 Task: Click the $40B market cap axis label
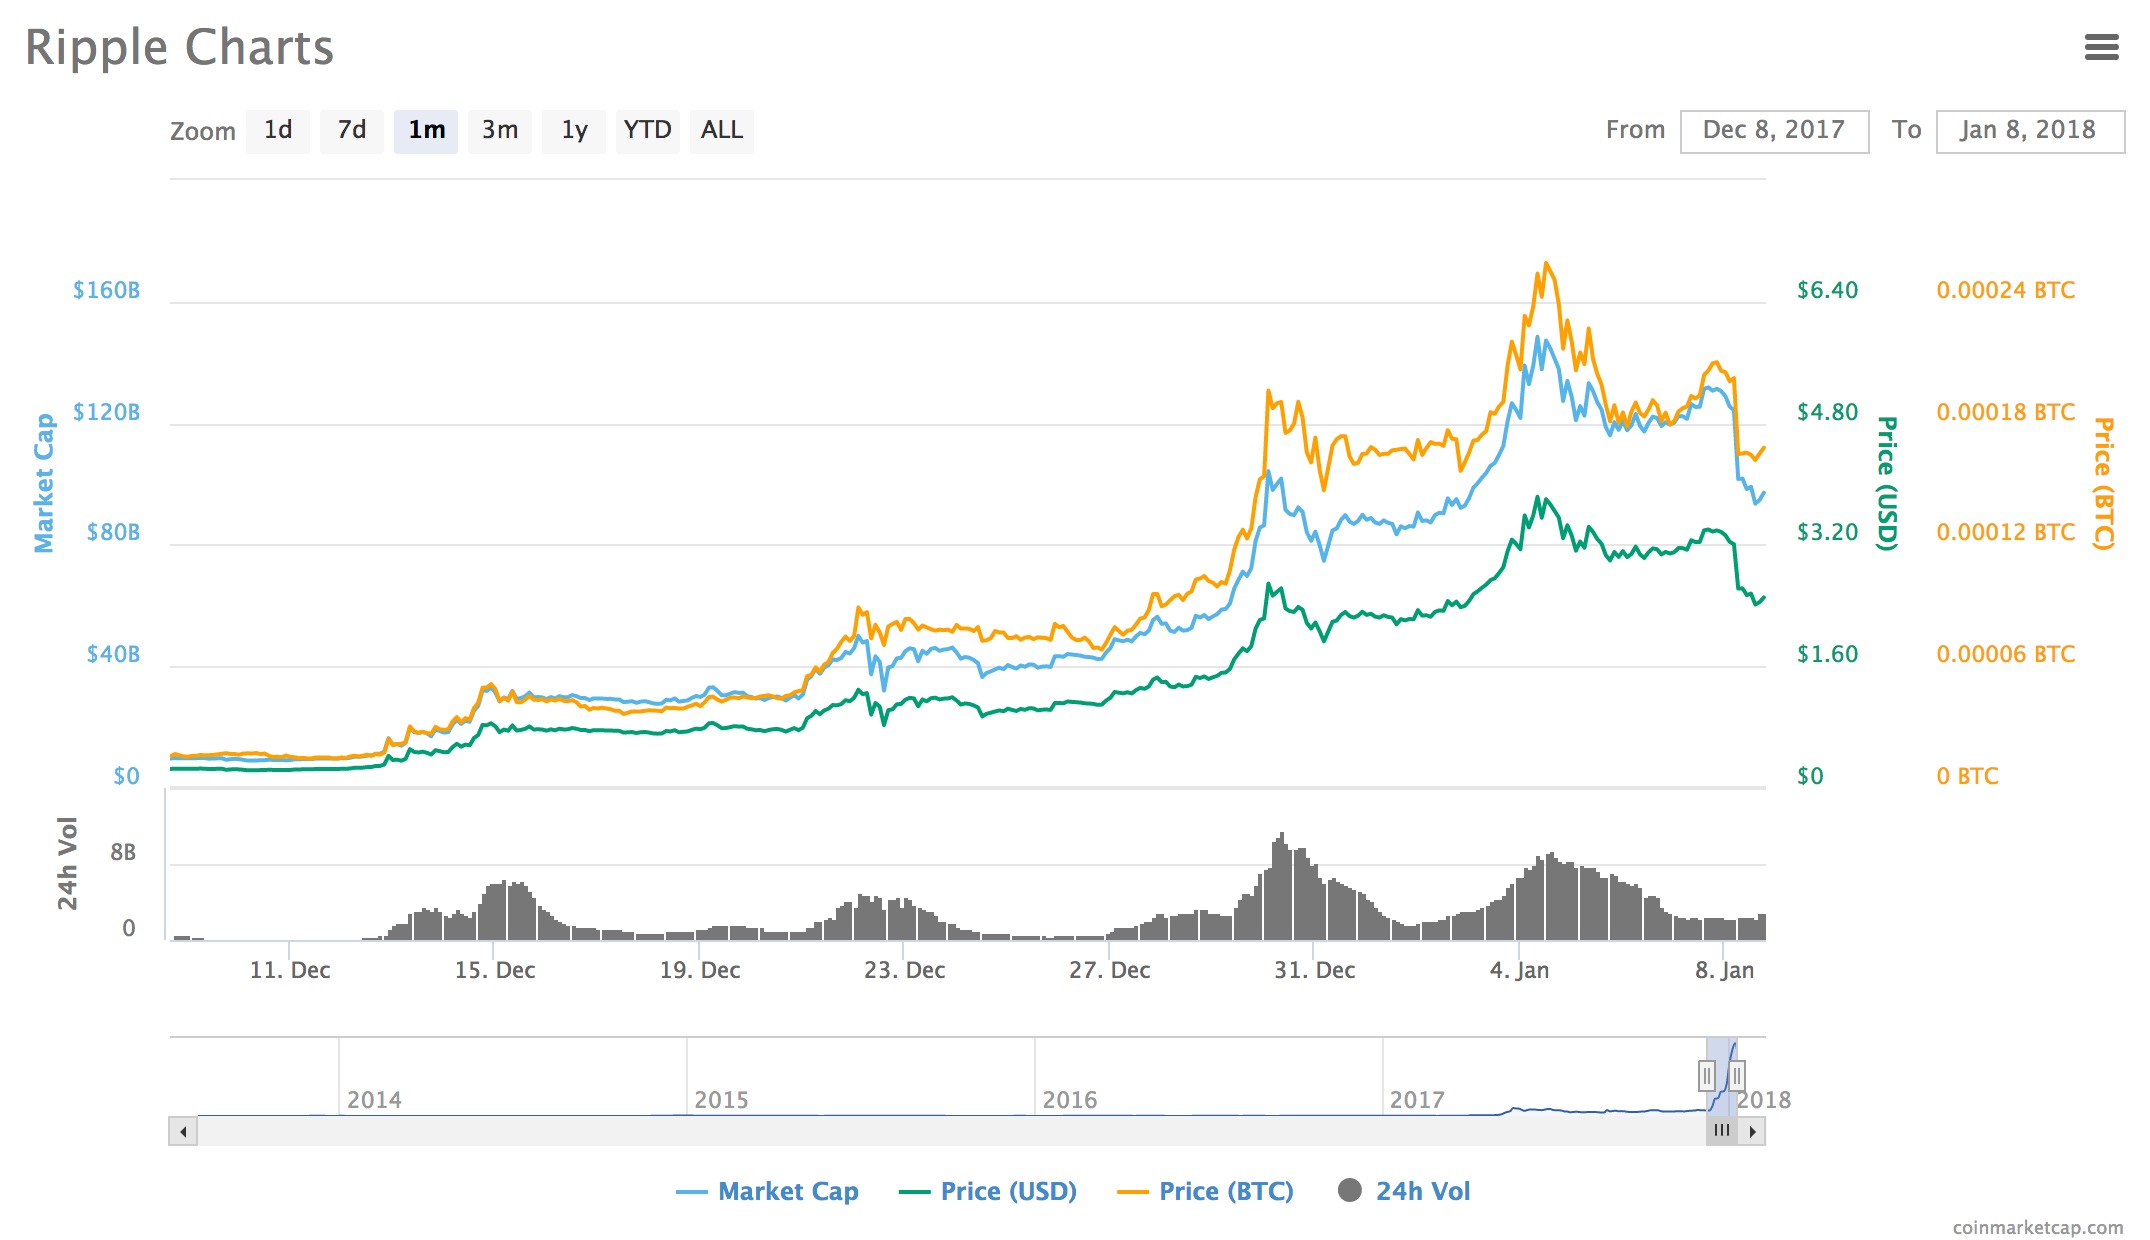pos(113,654)
